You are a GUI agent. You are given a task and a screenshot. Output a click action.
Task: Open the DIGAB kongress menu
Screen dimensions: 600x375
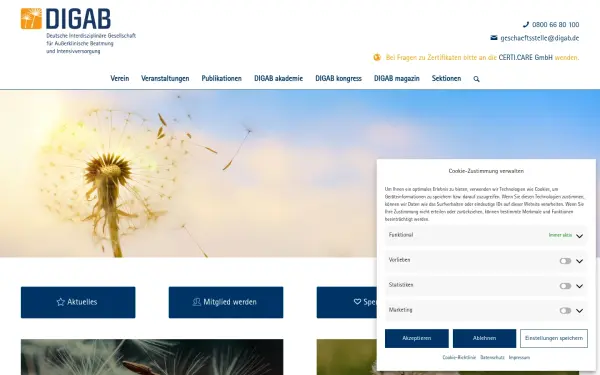coord(338,78)
